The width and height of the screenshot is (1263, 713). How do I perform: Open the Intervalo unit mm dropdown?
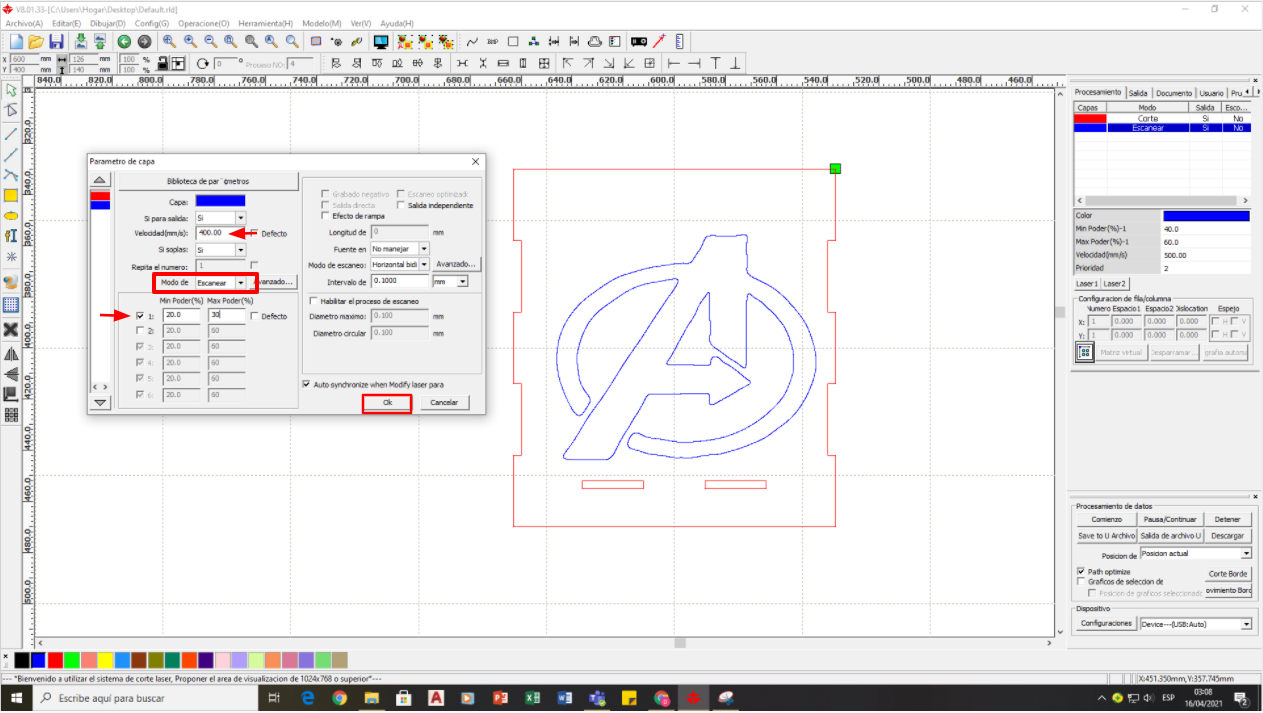[462, 282]
